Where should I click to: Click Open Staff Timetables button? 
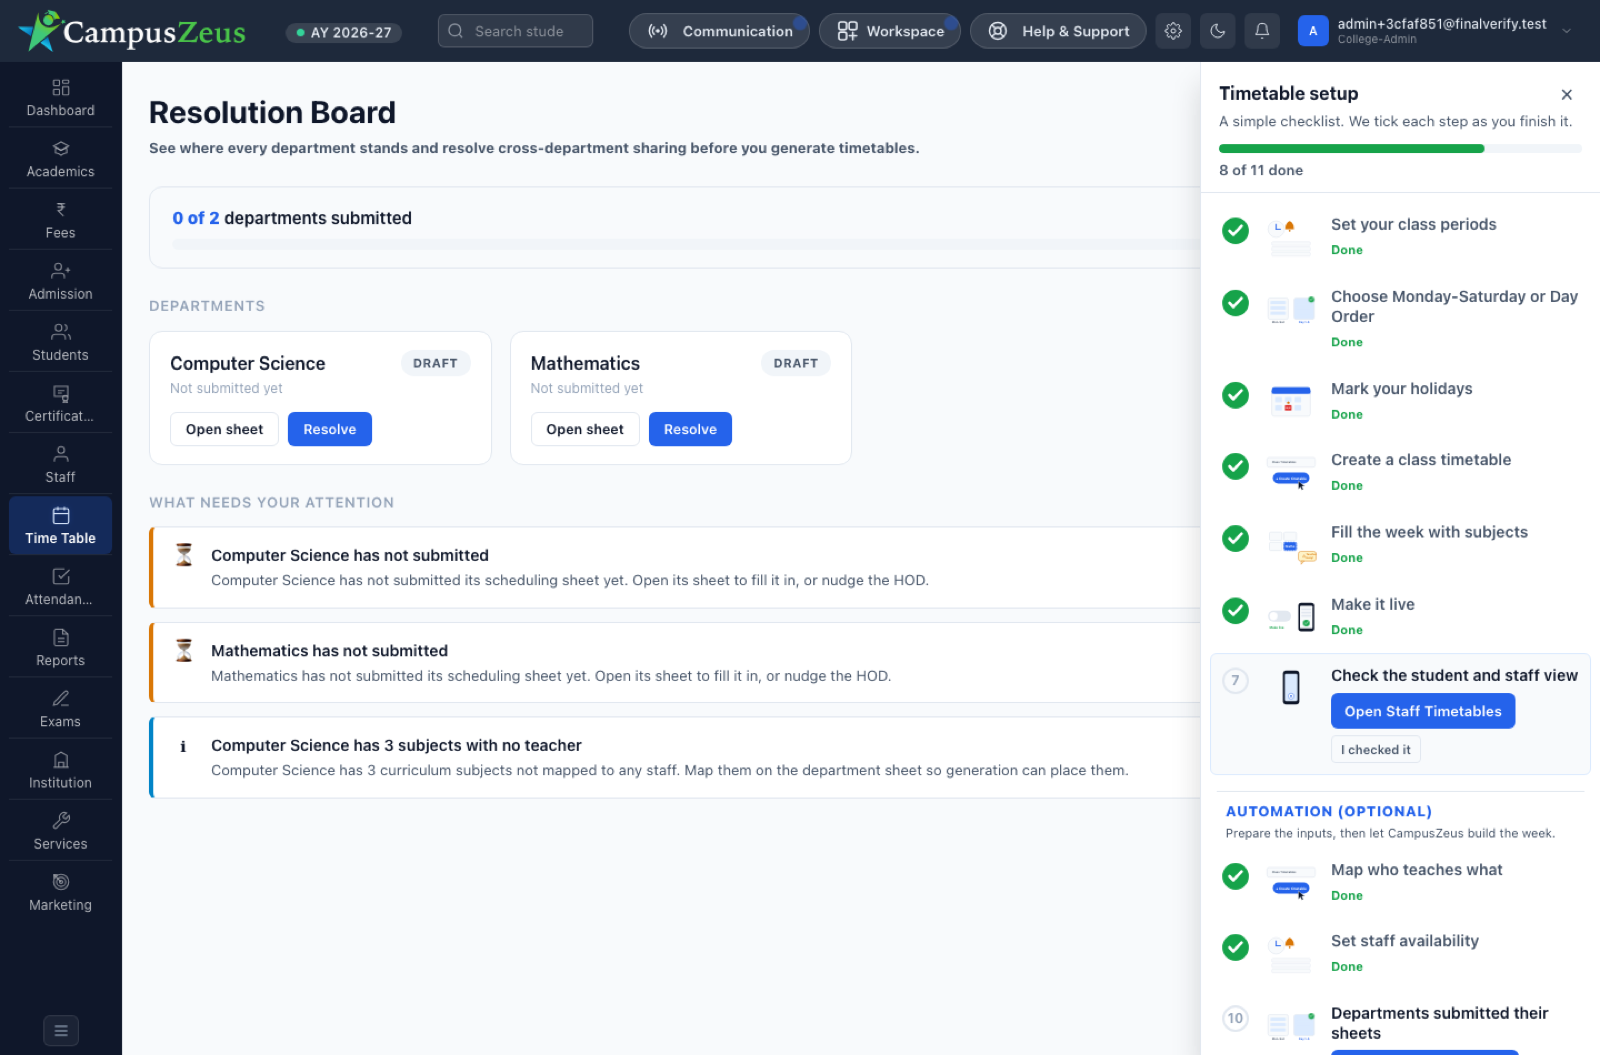(1423, 711)
